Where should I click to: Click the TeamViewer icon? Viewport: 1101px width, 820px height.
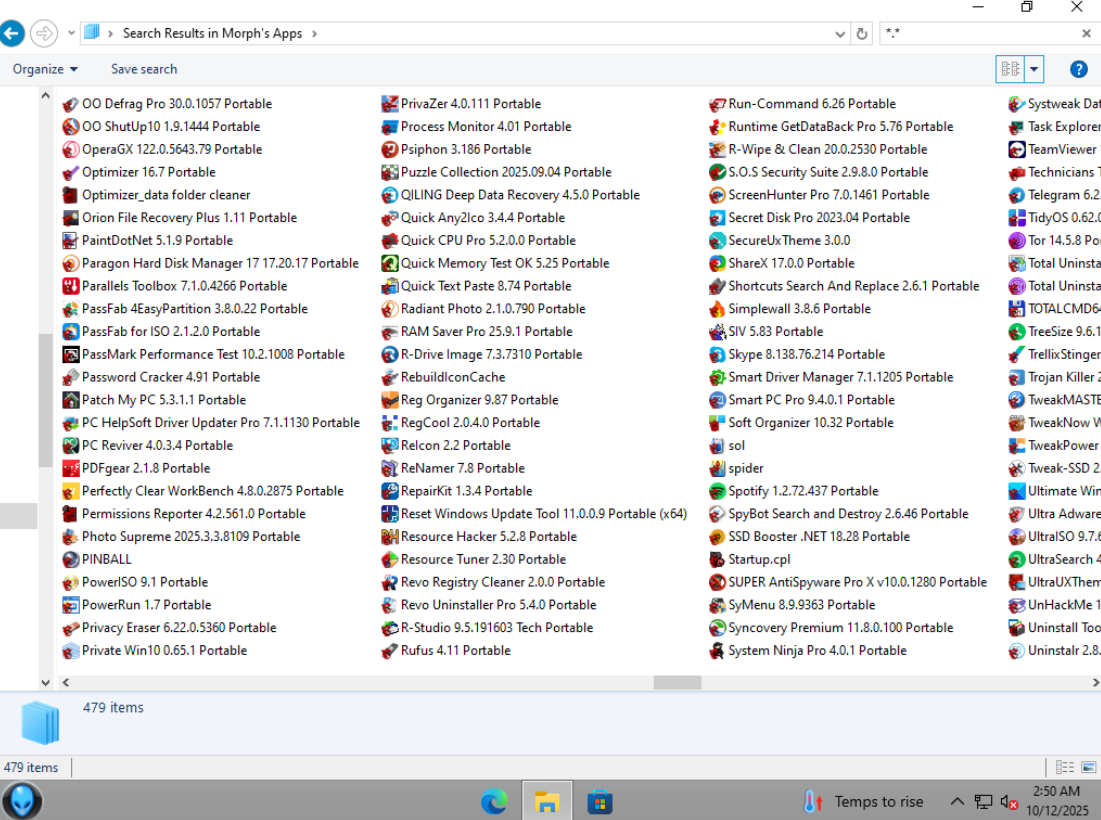1017,150
